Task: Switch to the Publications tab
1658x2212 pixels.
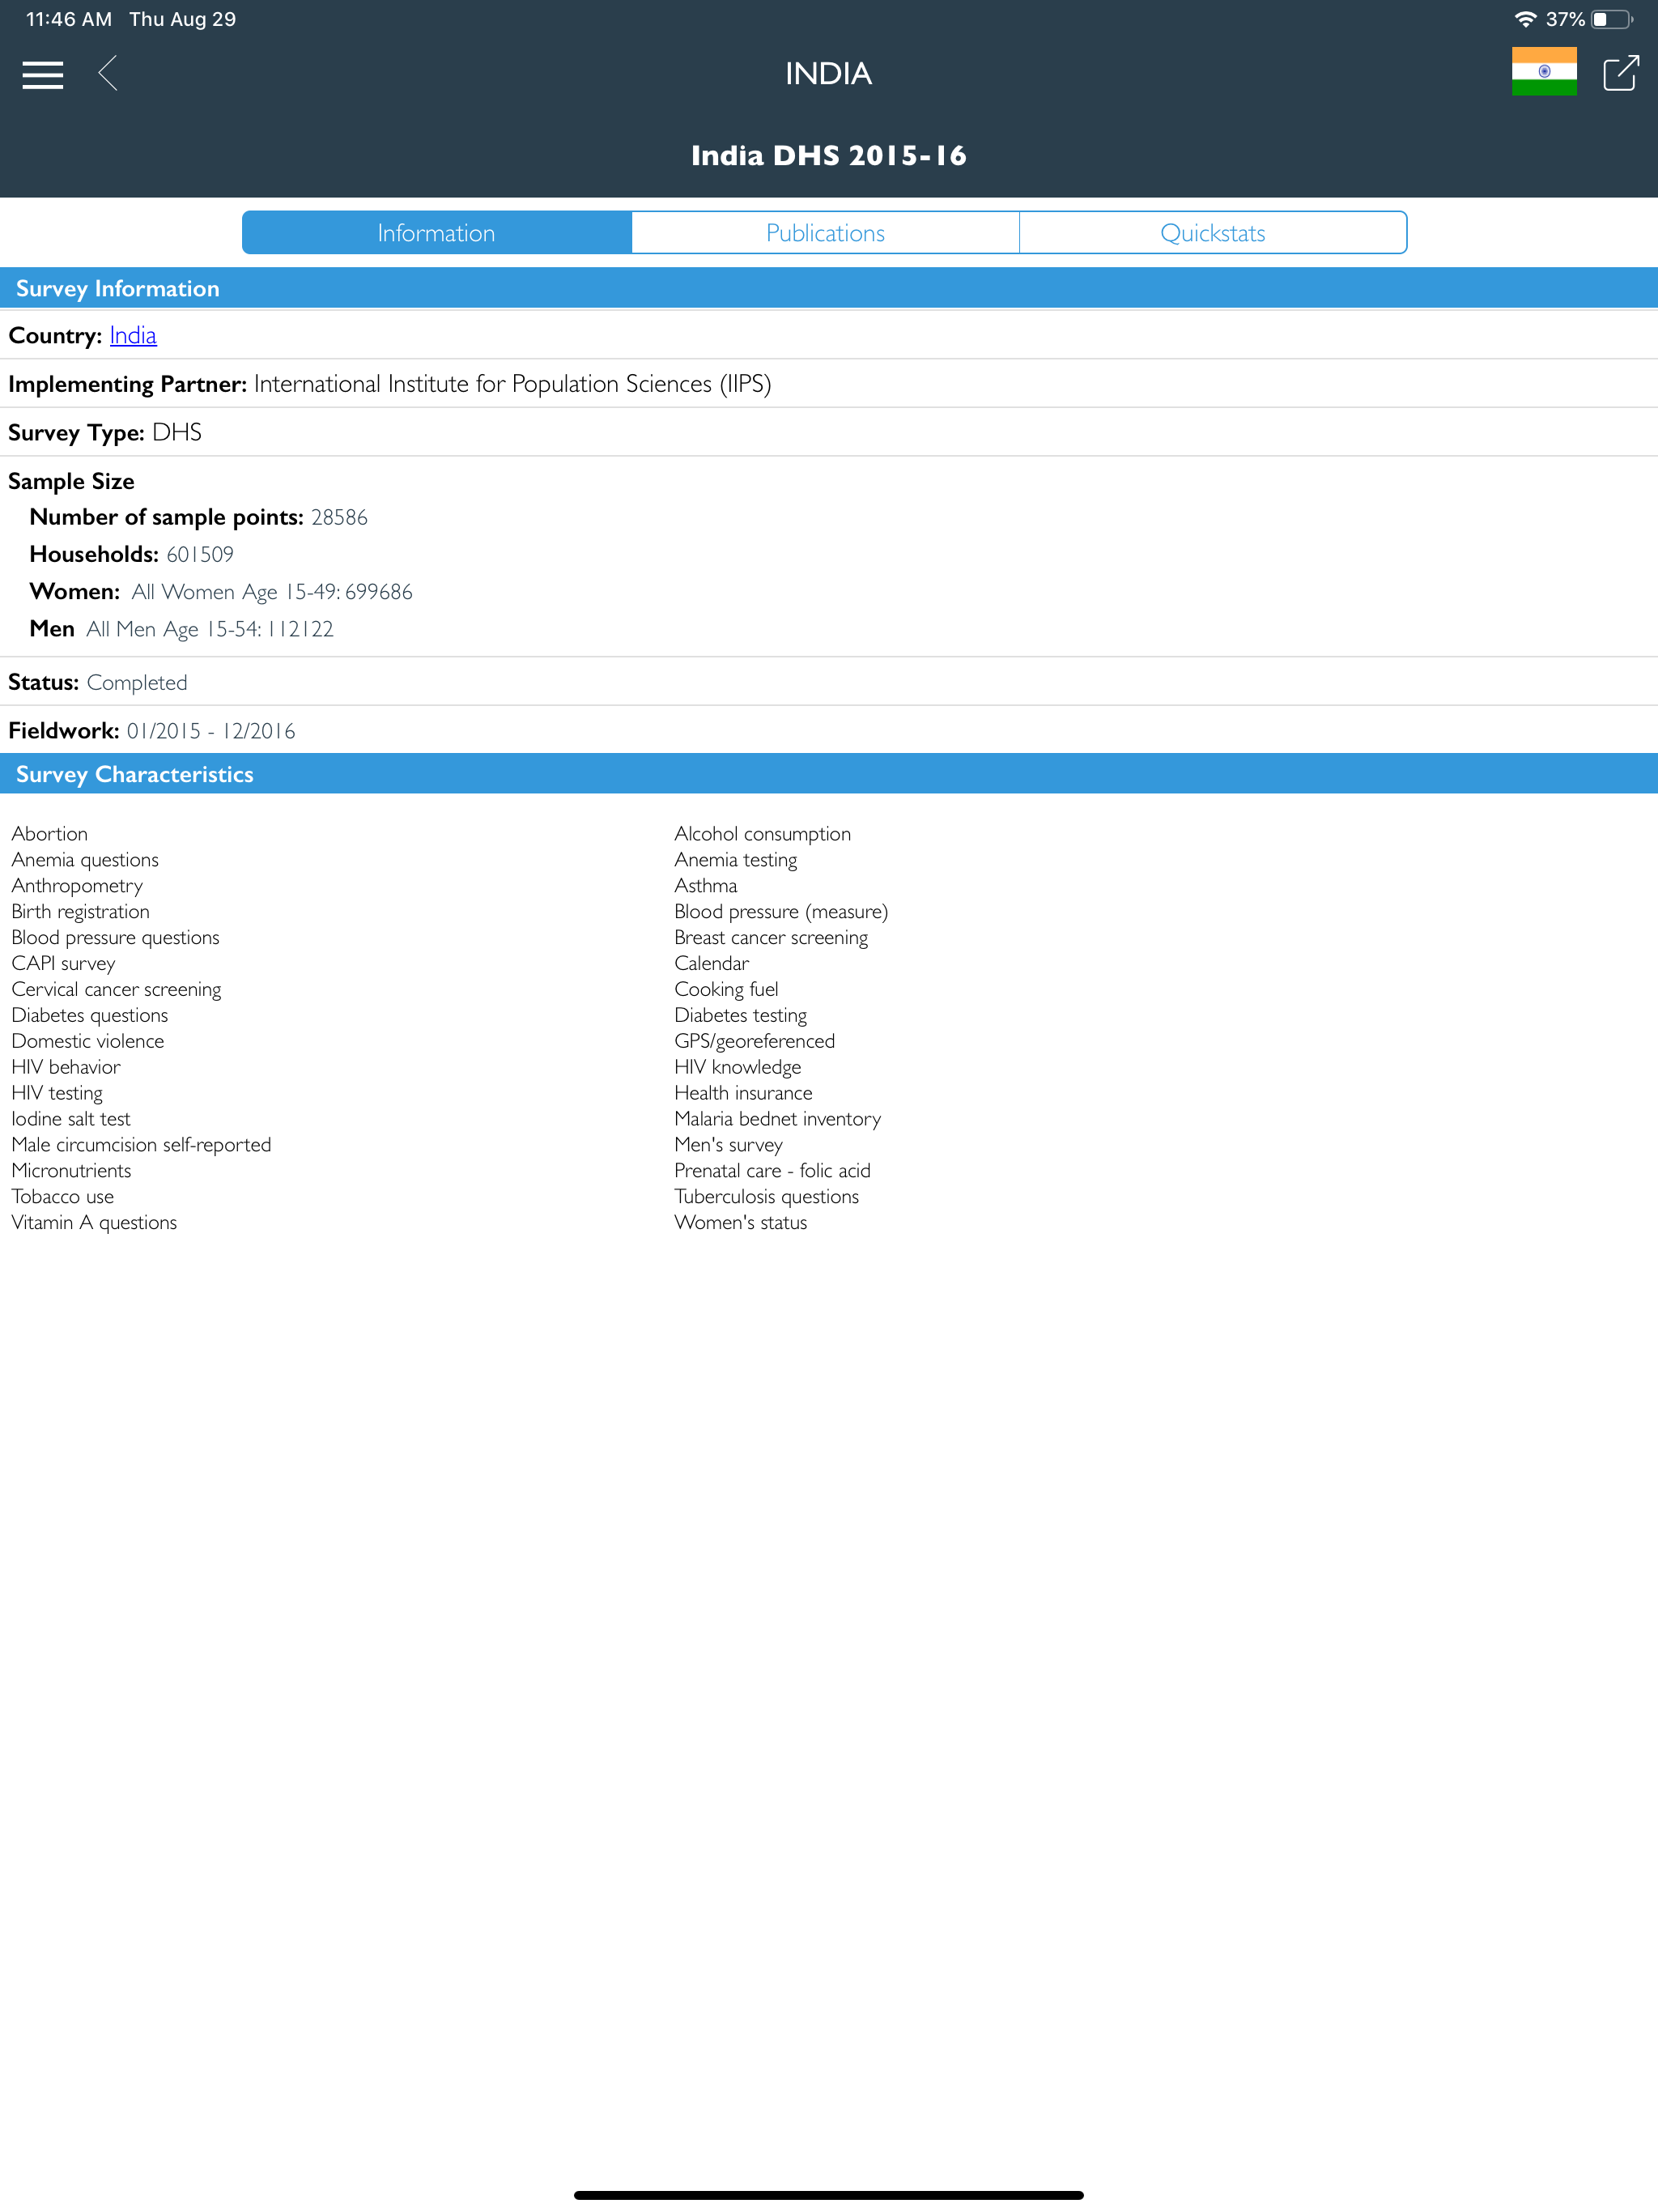Action: coord(825,232)
